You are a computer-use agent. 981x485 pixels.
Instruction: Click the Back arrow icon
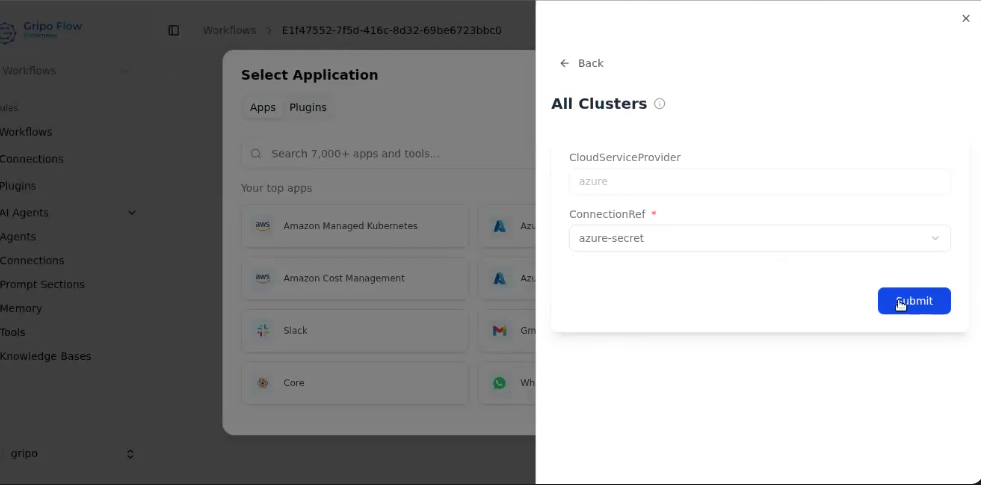[565, 63]
